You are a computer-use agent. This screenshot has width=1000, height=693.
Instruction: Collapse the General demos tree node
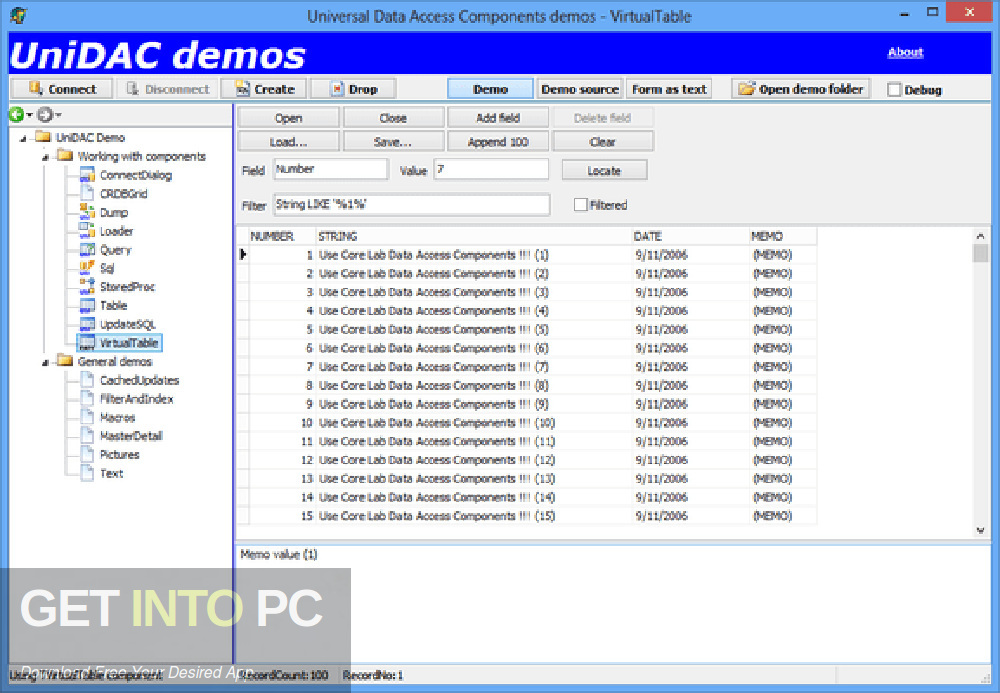(x=45, y=363)
